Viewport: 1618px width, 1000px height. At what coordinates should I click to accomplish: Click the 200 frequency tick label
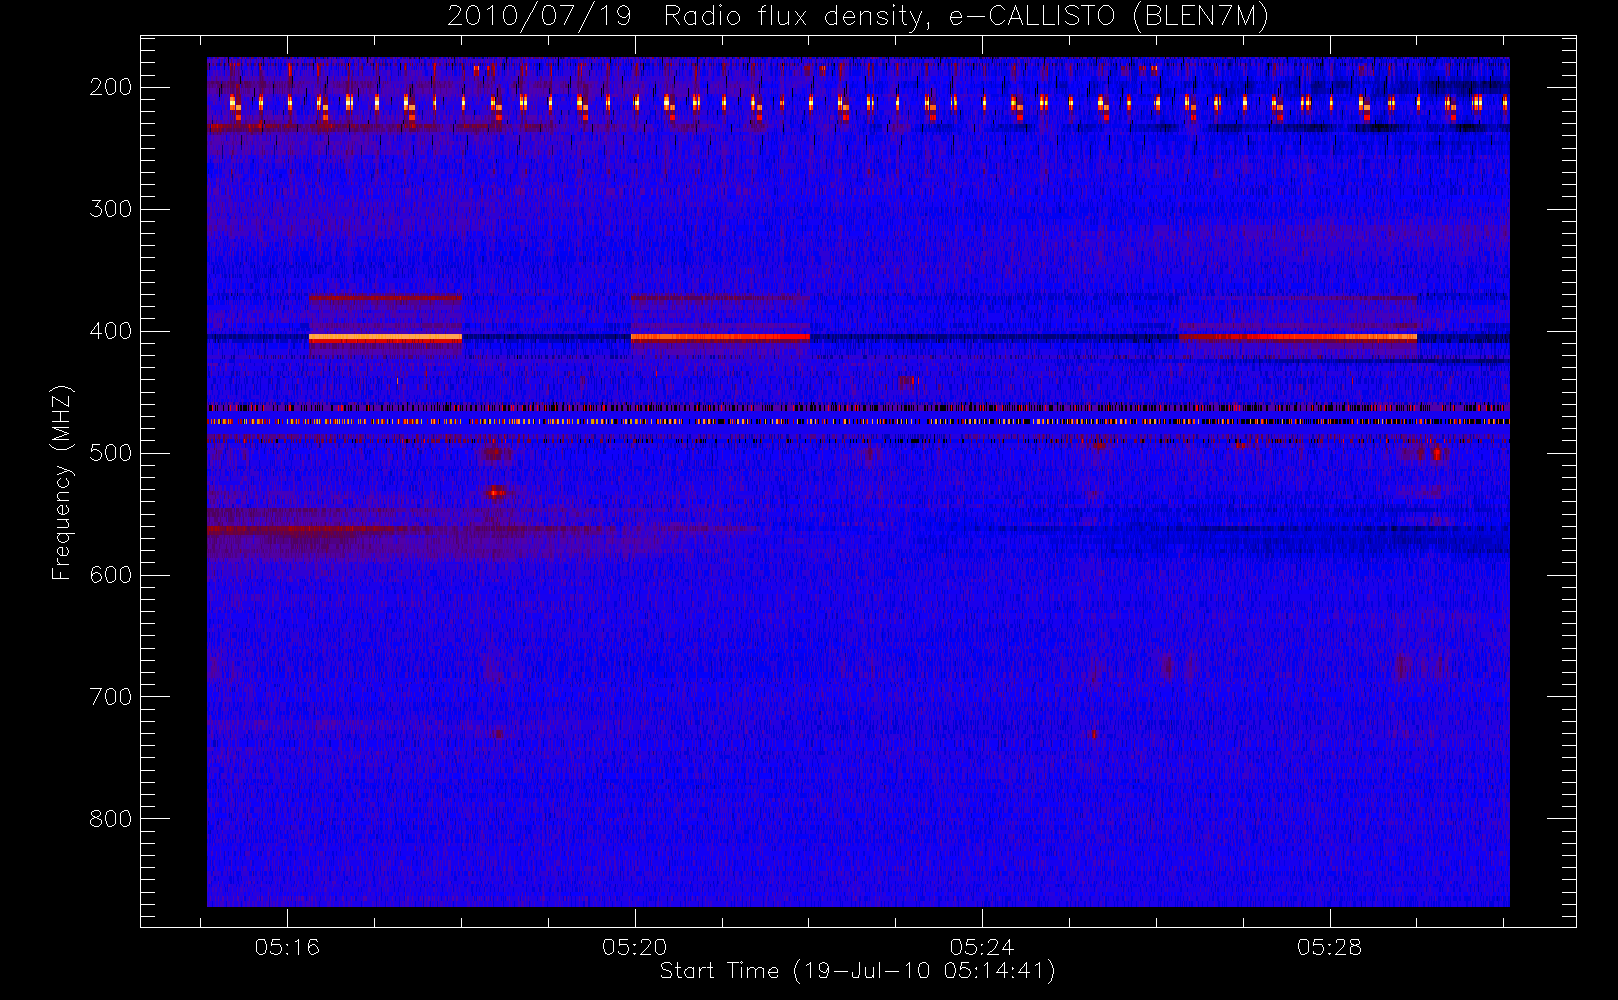click(110, 87)
